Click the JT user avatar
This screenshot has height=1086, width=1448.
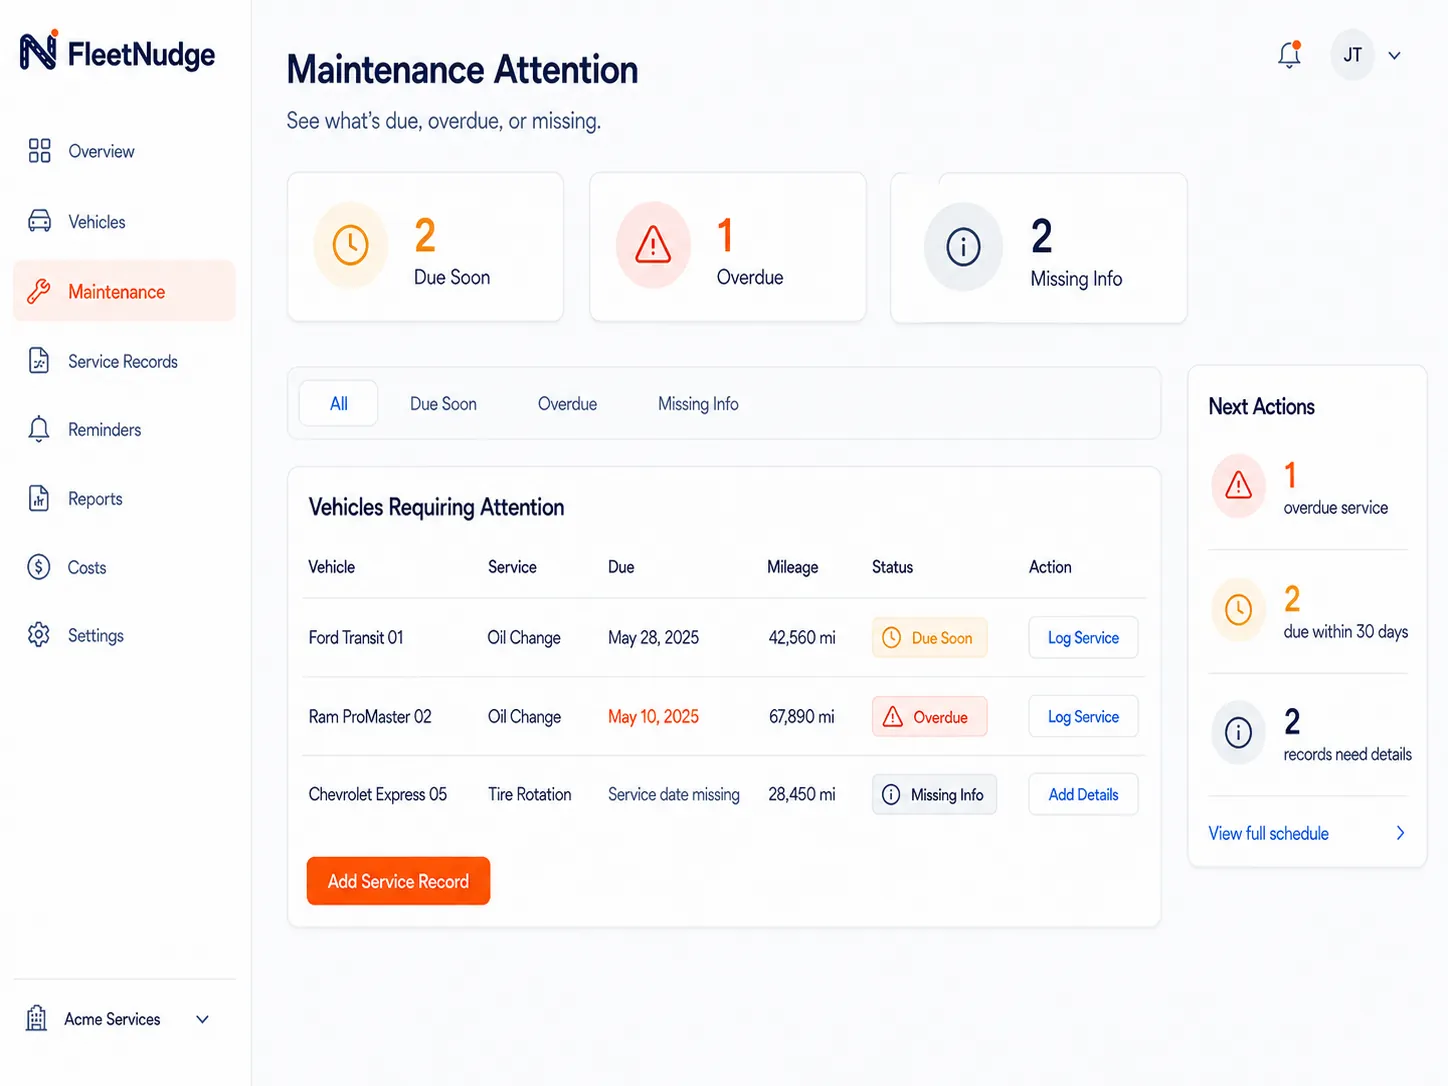pyautogui.click(x=1353, y=55)
